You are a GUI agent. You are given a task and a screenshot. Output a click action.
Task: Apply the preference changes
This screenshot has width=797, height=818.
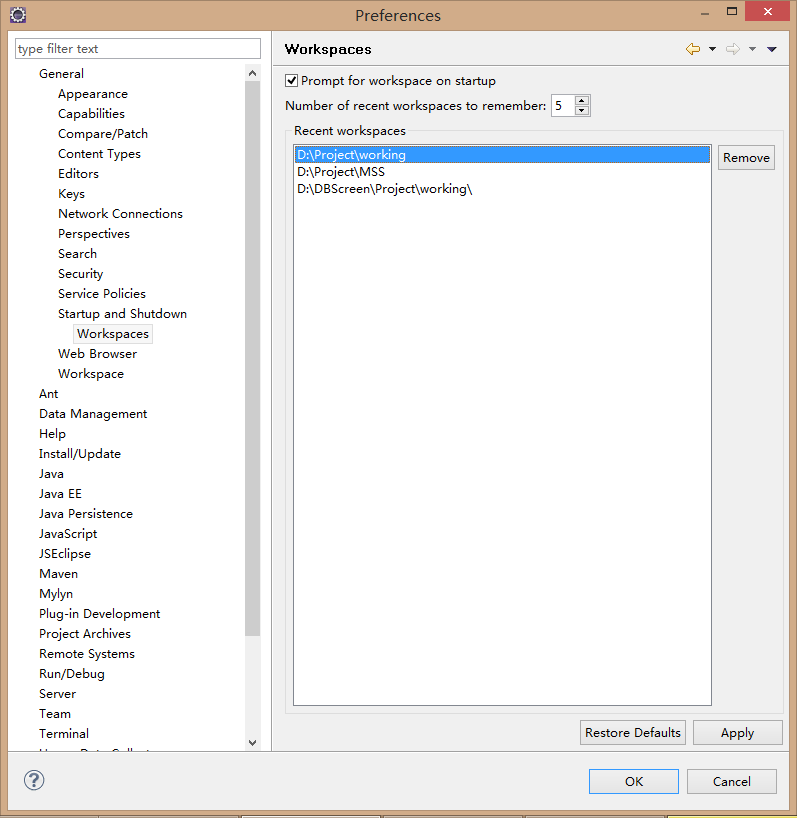coord(737,733)
